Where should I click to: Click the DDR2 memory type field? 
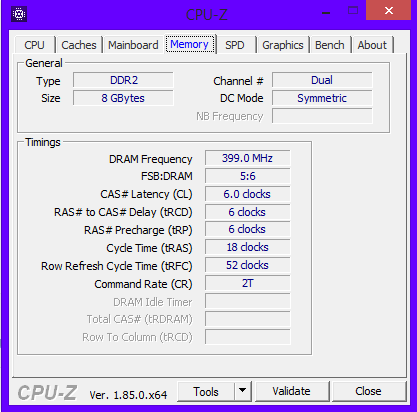click(123, 80)
